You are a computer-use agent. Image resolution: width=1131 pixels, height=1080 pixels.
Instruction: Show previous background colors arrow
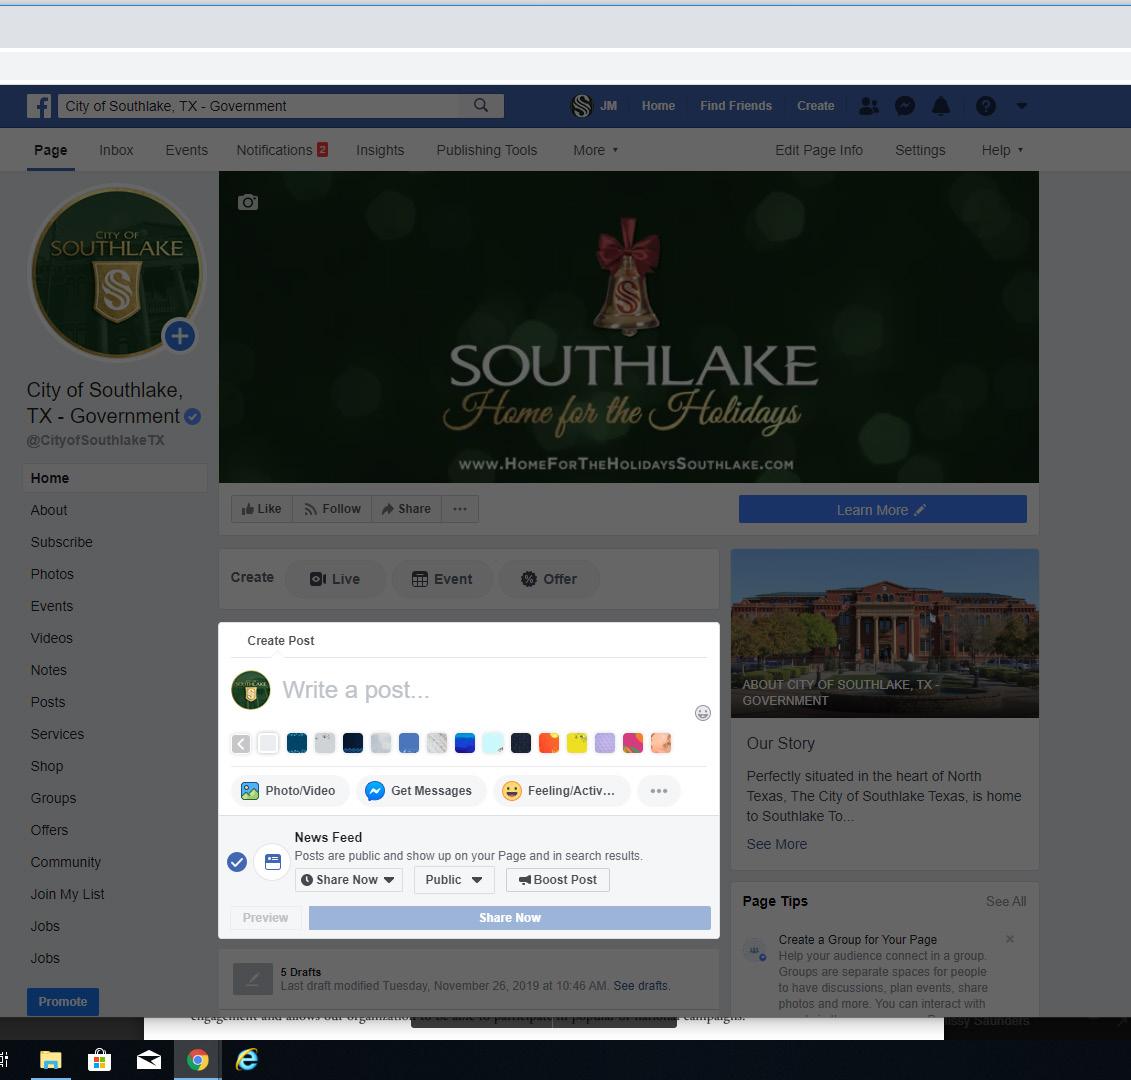tap(241, 743)
